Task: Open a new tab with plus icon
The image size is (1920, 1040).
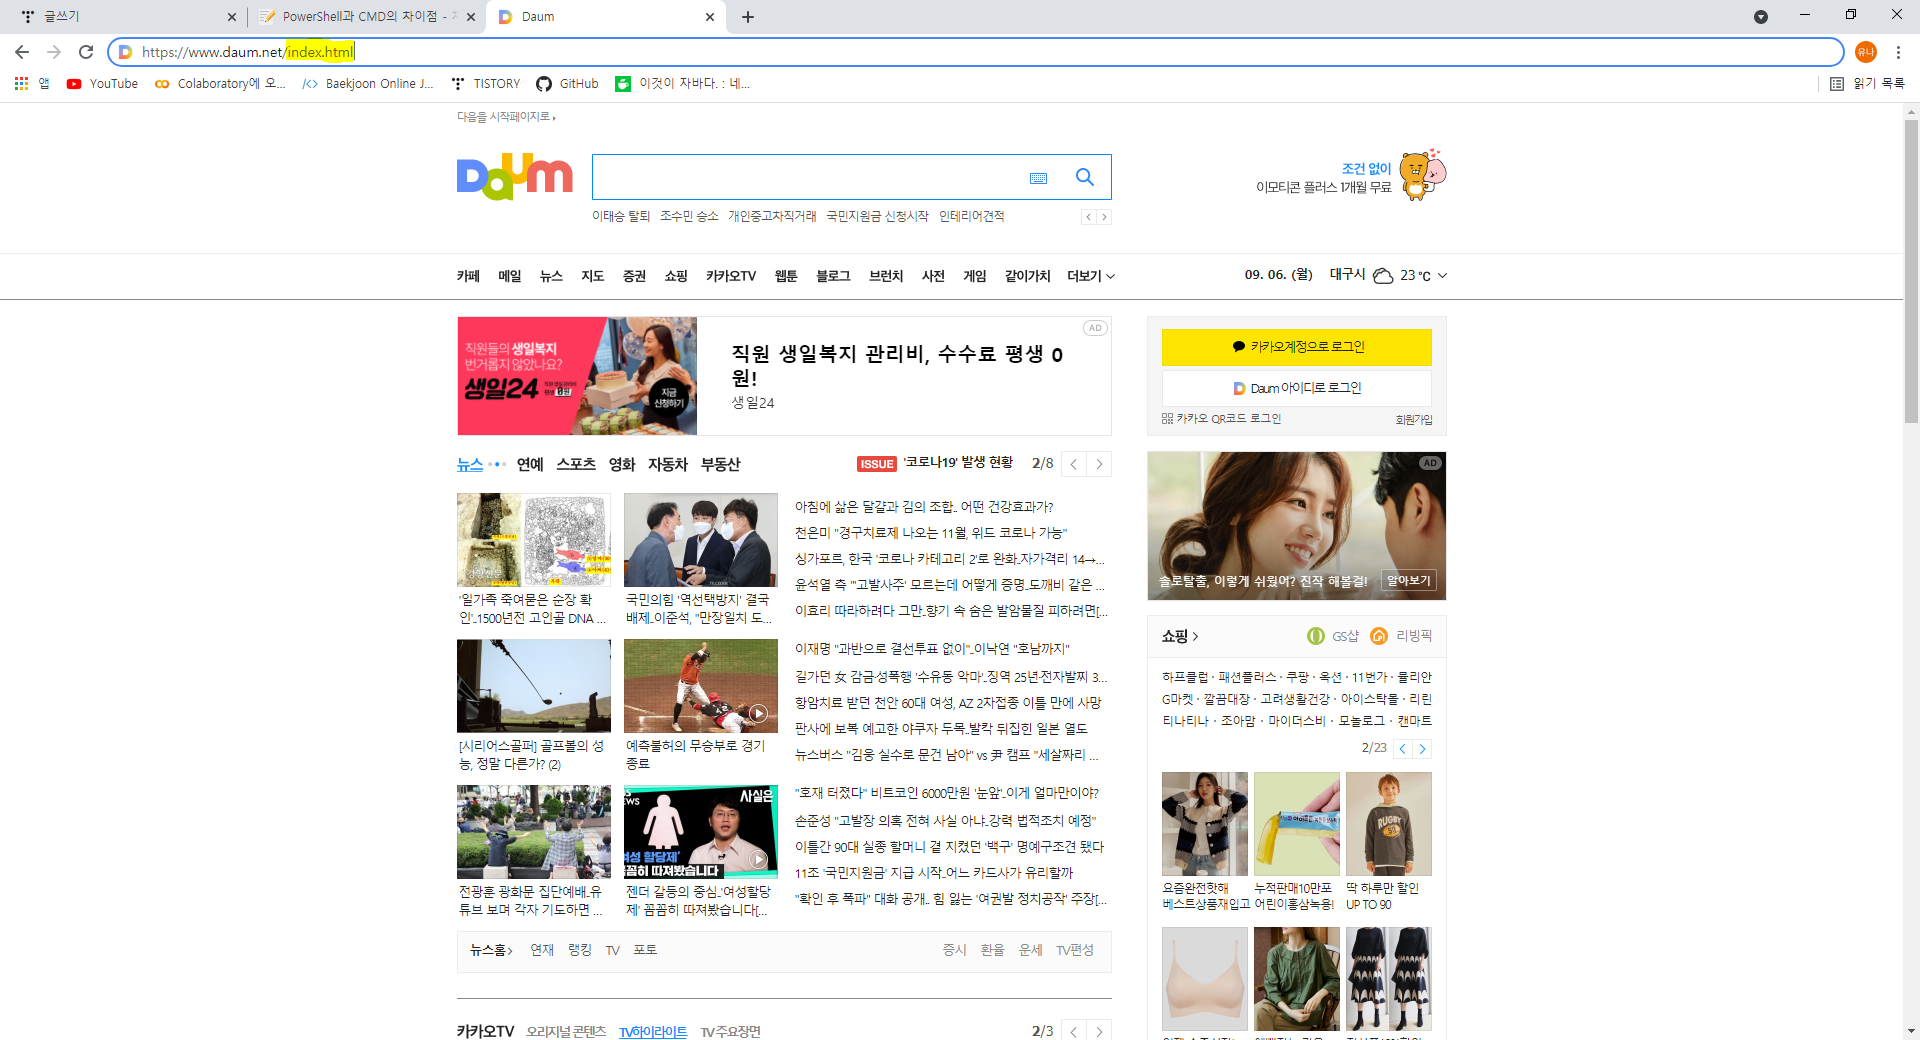Action: [x=748, y=17]
